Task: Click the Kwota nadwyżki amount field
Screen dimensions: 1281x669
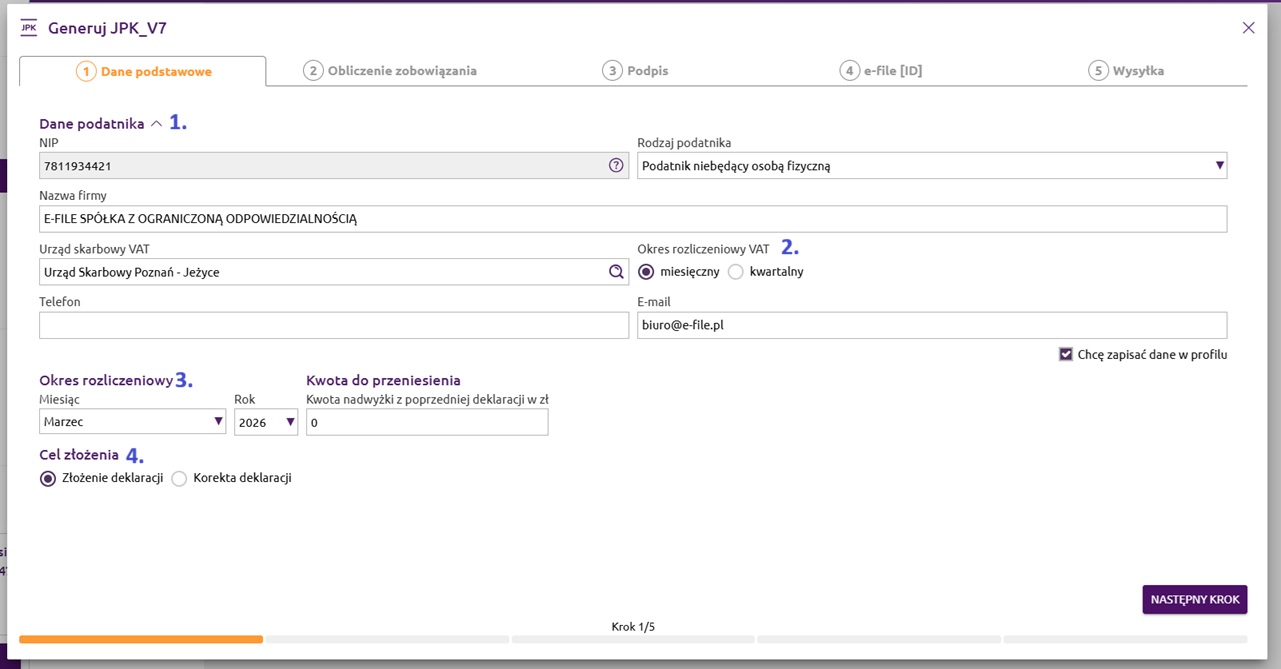Action: click(x=427, y=423)
